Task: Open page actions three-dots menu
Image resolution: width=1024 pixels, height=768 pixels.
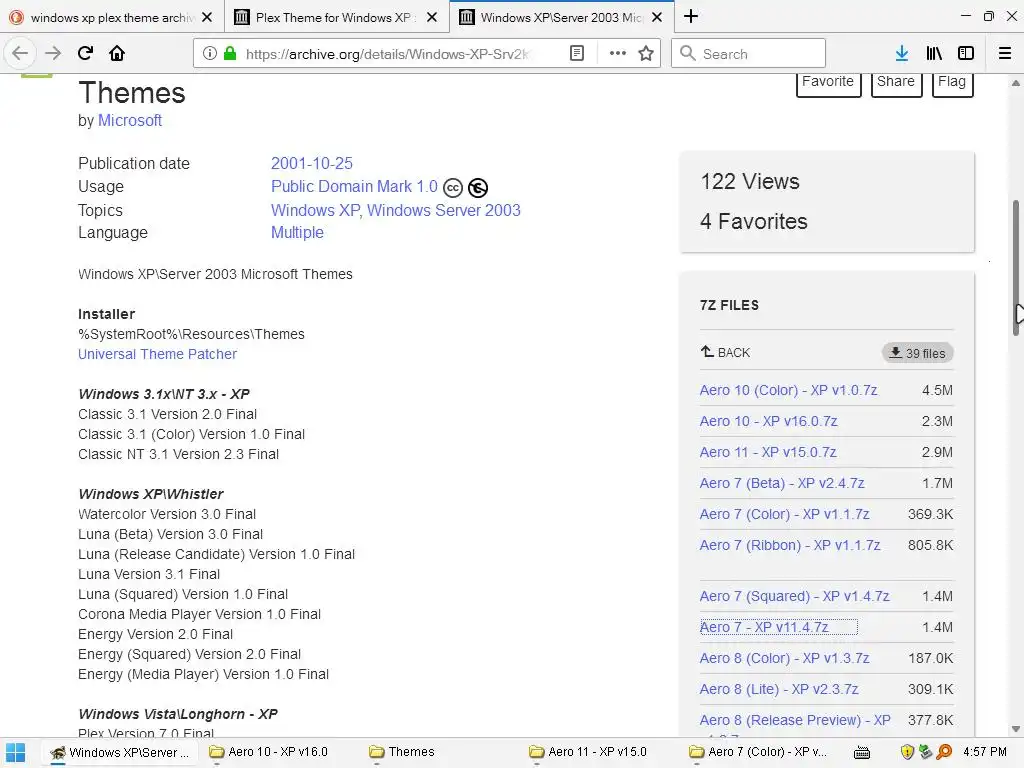Action: pos(617,54)
